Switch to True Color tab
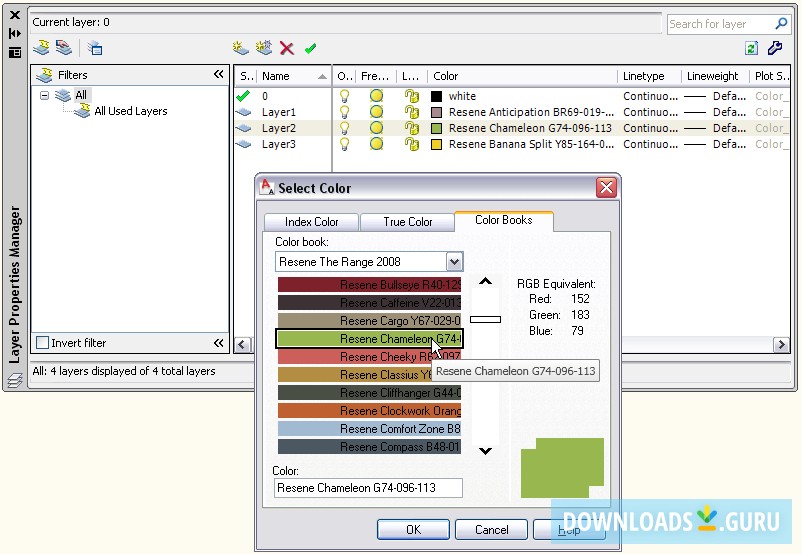Viewport: 802px width, 554px height. point(408,222)
